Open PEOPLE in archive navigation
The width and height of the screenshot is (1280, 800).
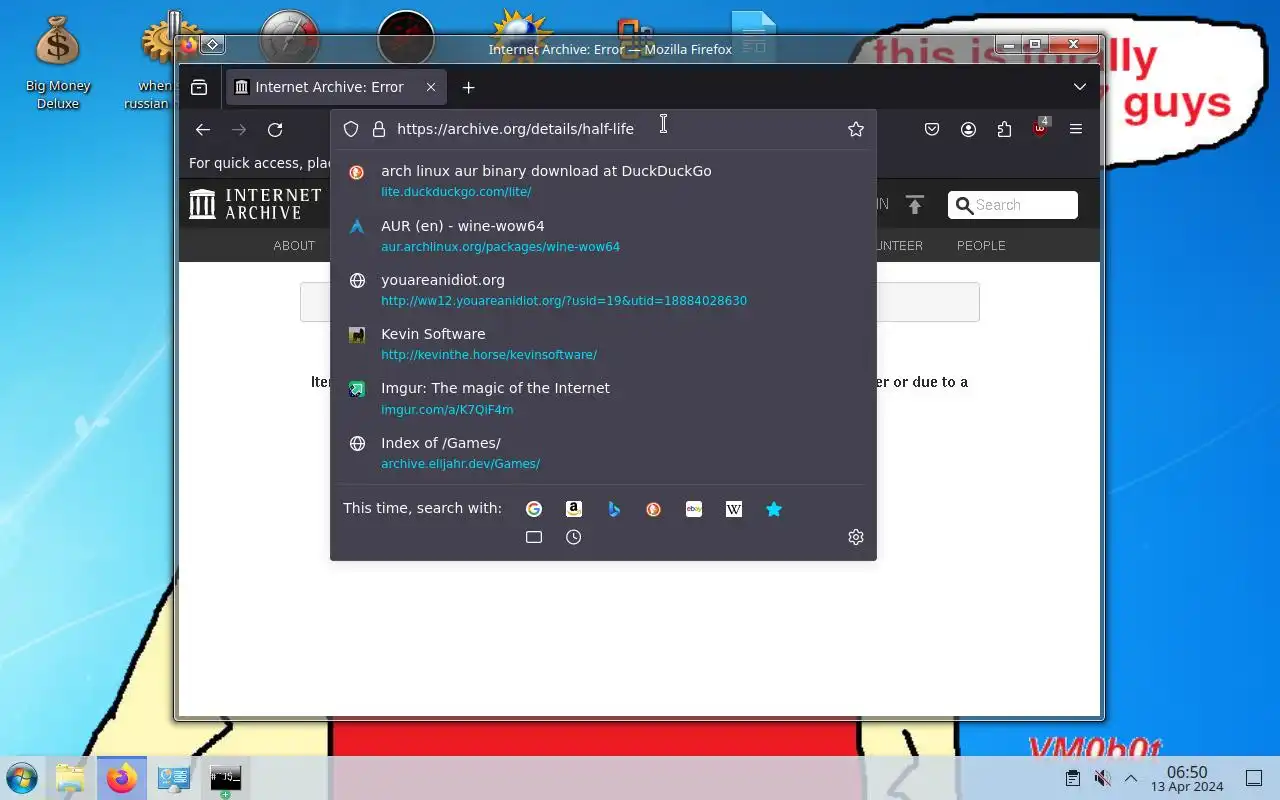(x=981, y=245)
